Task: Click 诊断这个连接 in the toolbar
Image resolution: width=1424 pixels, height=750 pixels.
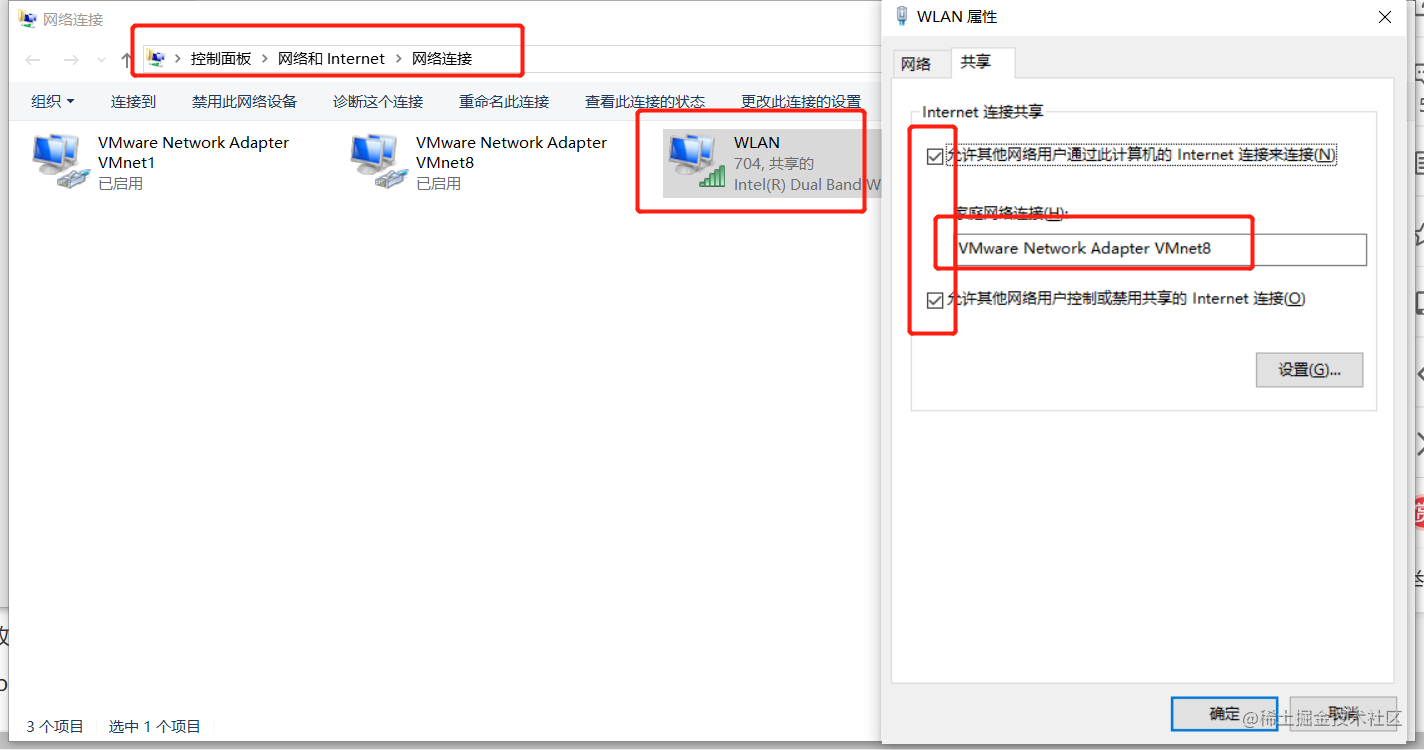Action: pos(378,101)
